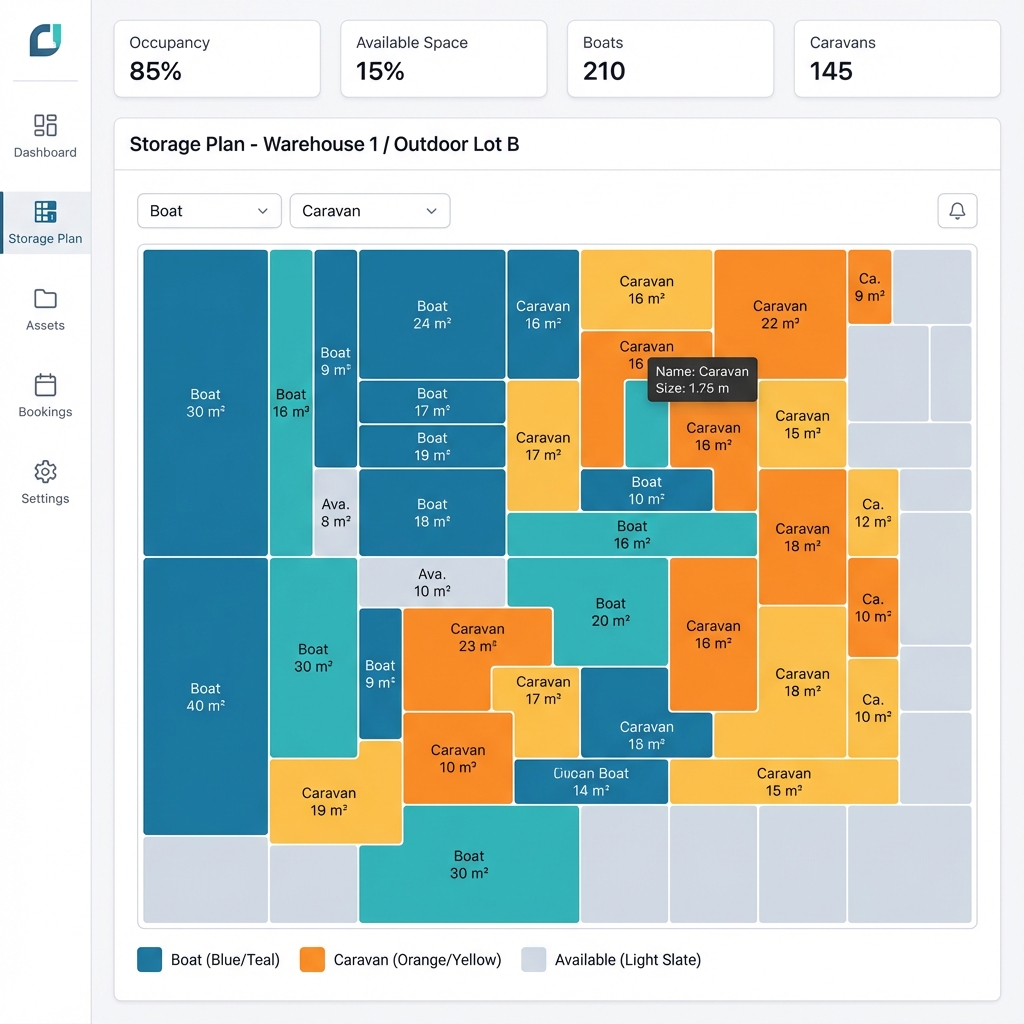Open the Occupancy 85% card

tap(217, 59)
